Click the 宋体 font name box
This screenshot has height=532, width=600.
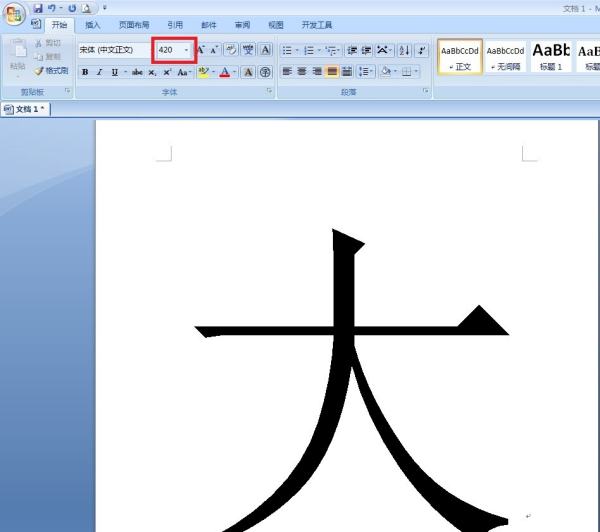point(114,50)
